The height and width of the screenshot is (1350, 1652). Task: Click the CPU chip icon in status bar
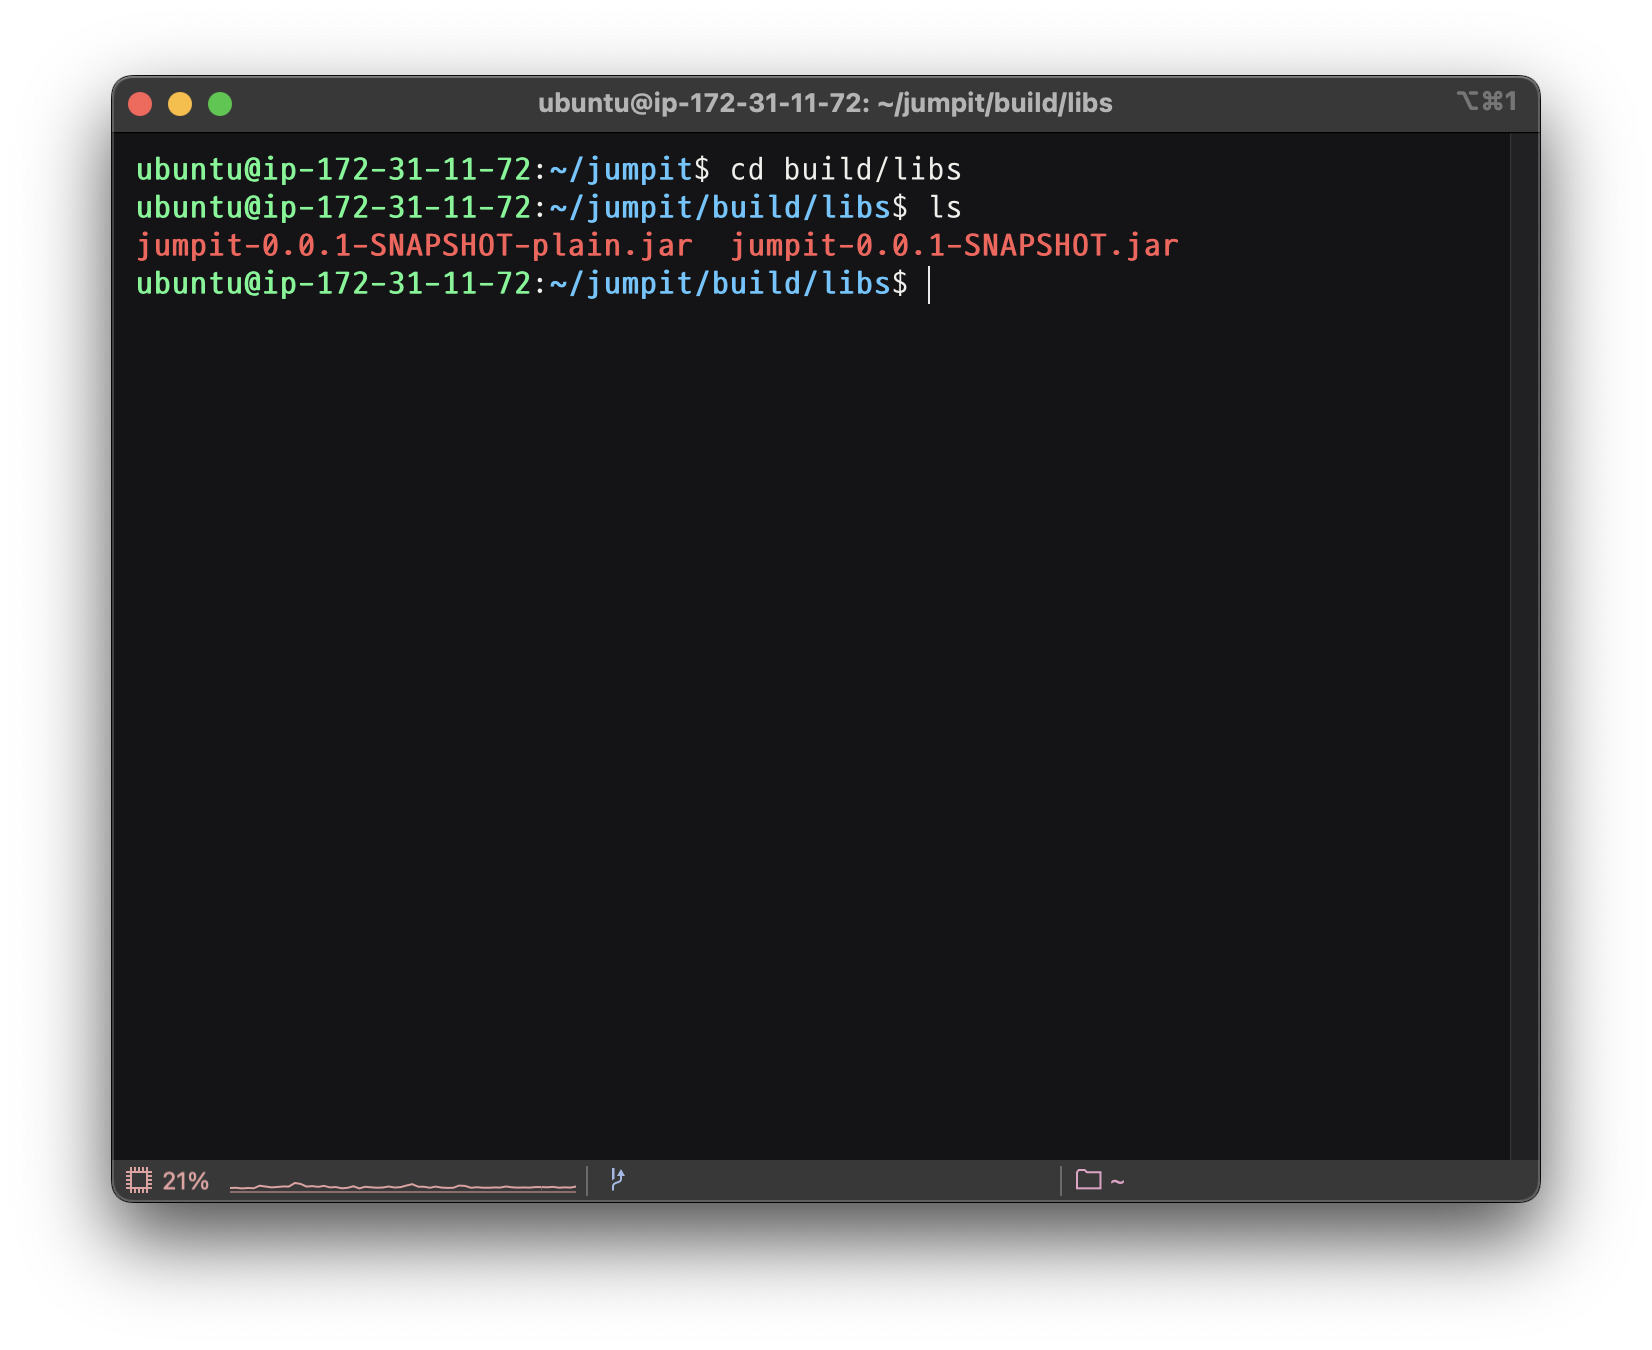tap(139, 1180)
